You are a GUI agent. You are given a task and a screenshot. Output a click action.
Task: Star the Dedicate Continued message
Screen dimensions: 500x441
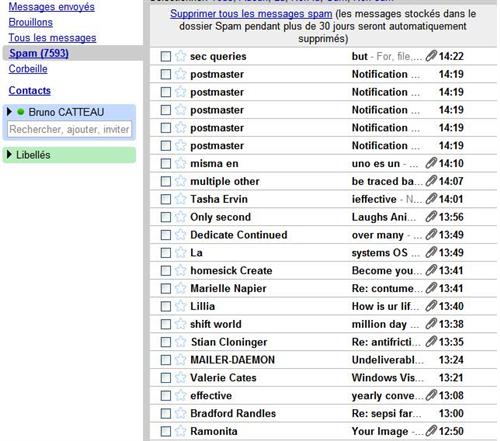pos(180,235)
